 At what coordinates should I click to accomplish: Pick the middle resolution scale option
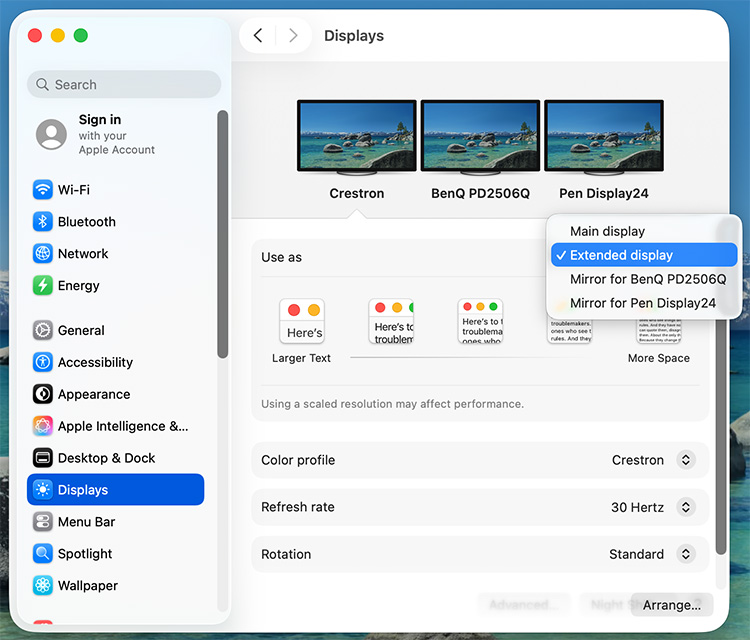click(x=480, y=321)
